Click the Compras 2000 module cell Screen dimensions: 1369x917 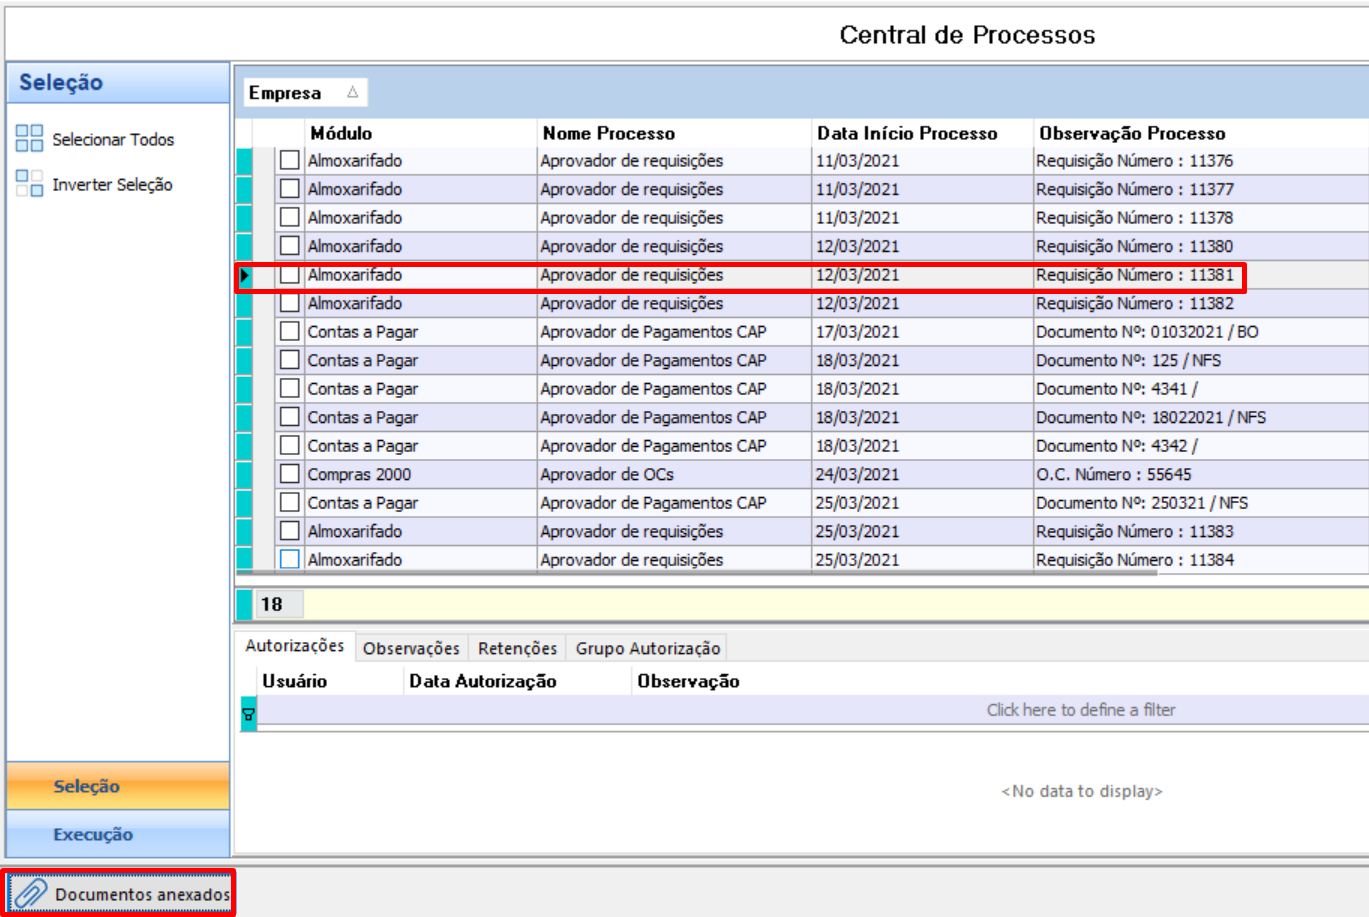pyautogui.click(x=420, y=474)
